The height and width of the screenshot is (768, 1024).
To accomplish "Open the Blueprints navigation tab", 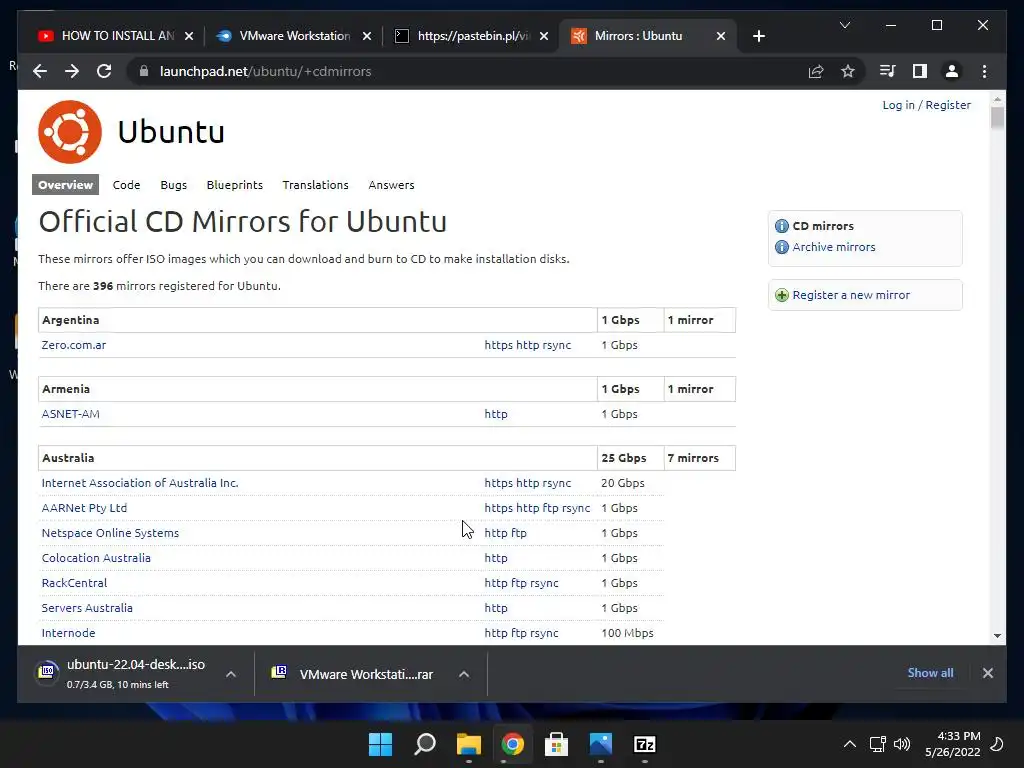I will pos(234,185).
